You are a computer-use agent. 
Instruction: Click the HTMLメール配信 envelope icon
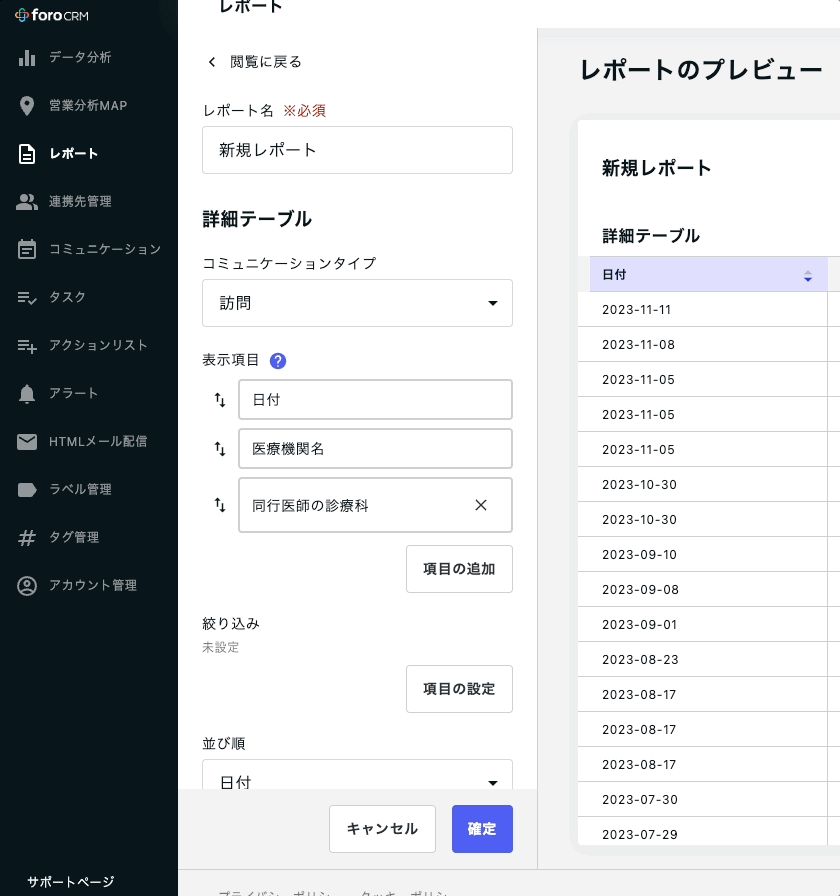(x=27, y=442)
